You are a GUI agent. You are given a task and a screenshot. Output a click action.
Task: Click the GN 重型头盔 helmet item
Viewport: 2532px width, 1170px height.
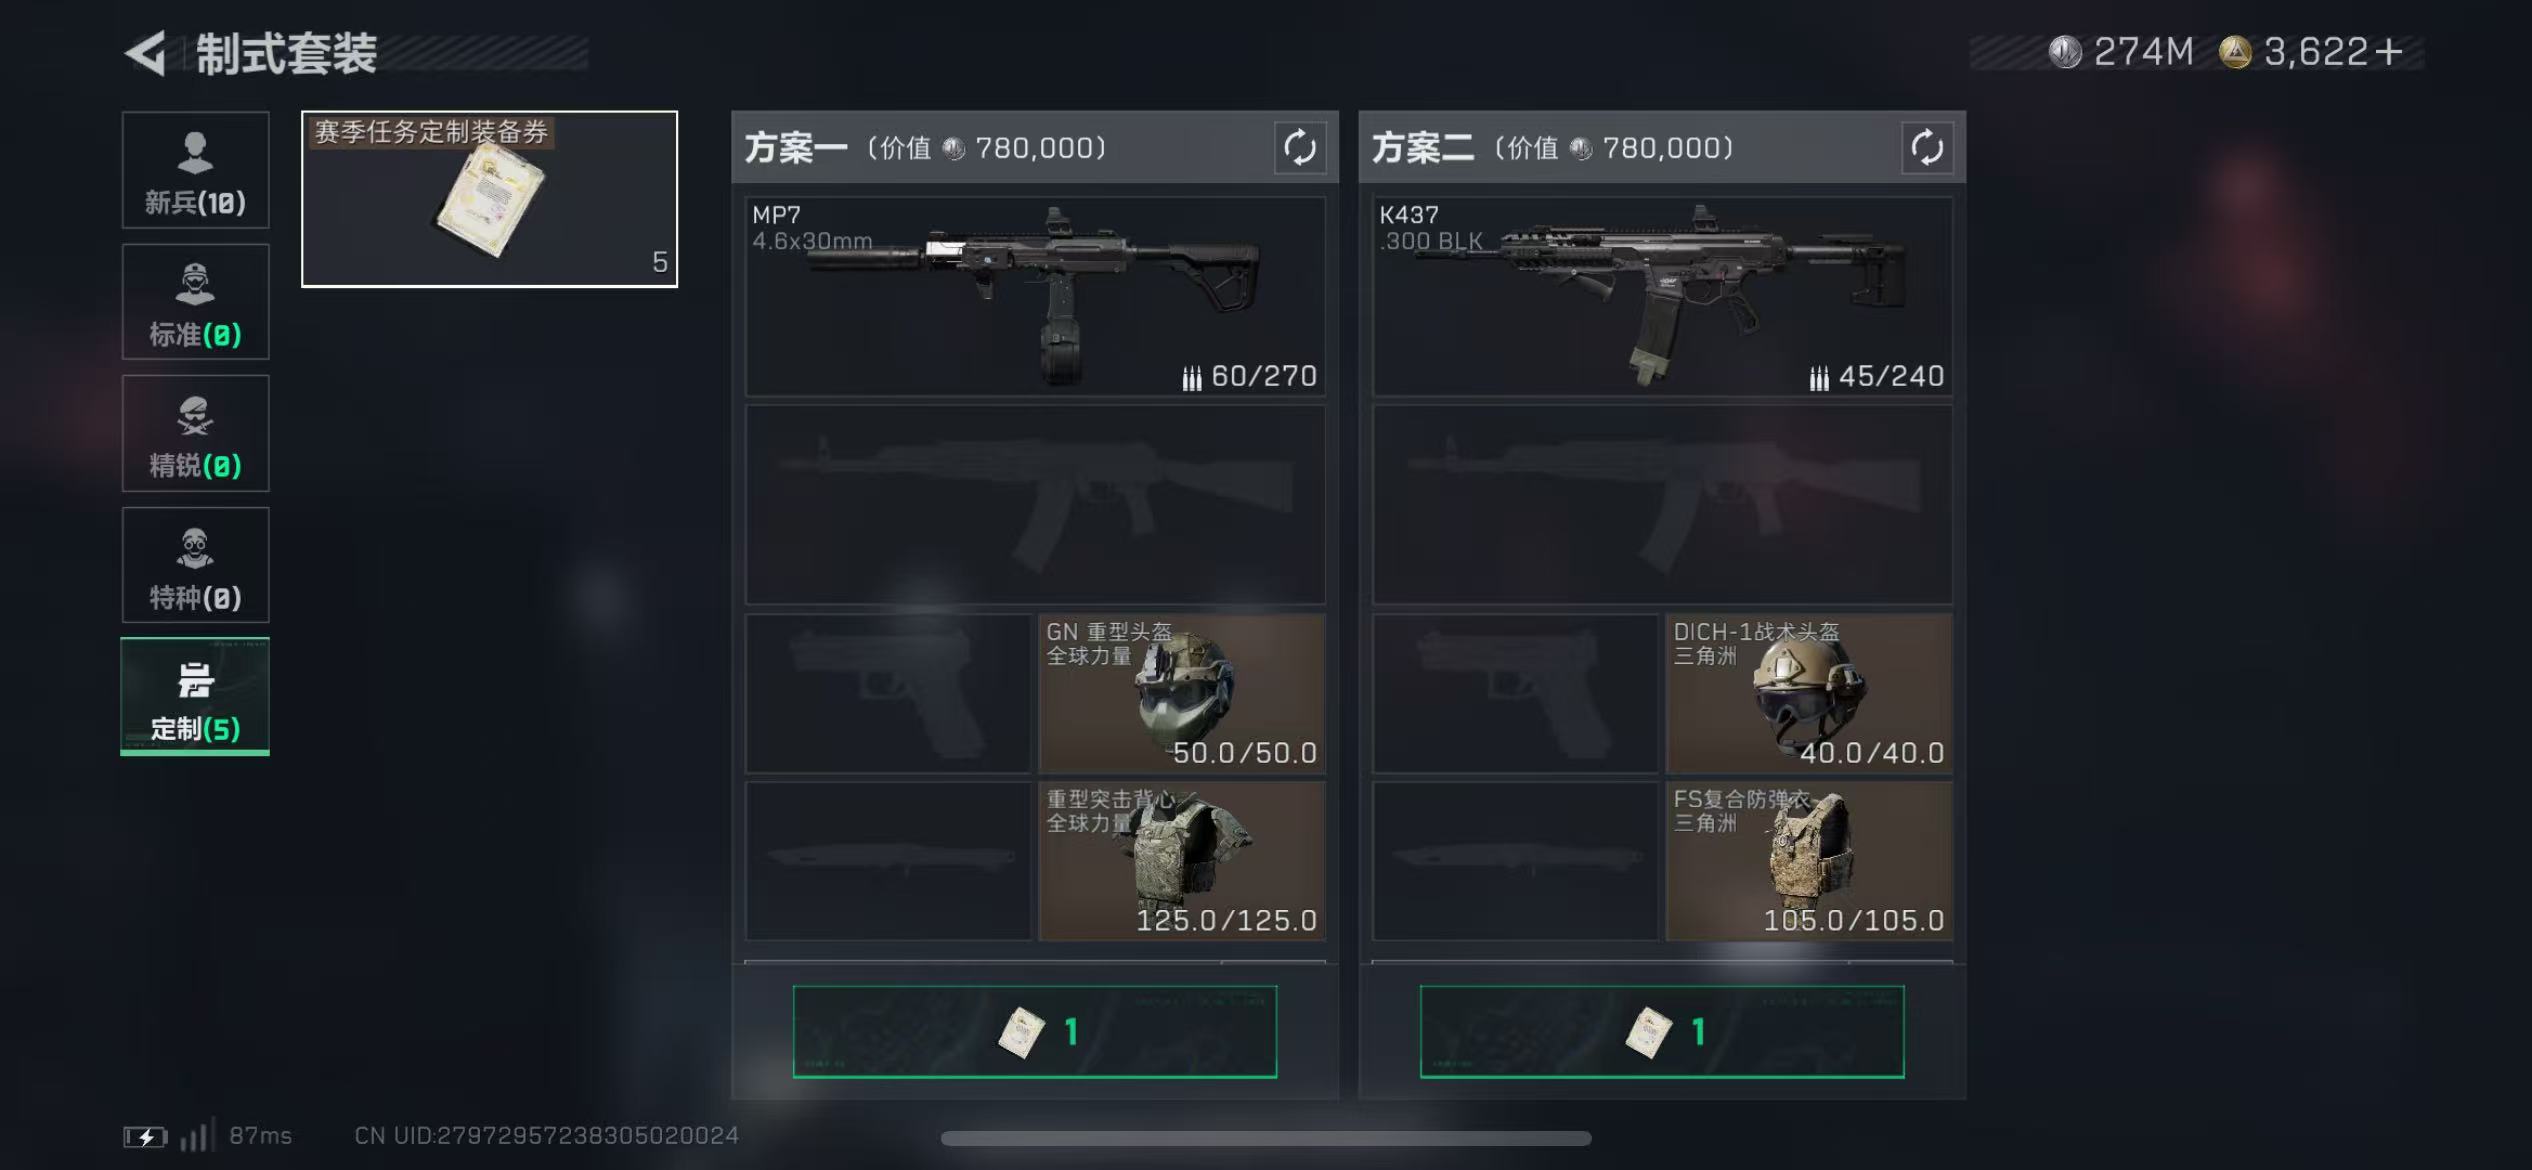pyautogui.click(x=1182, y=693)
